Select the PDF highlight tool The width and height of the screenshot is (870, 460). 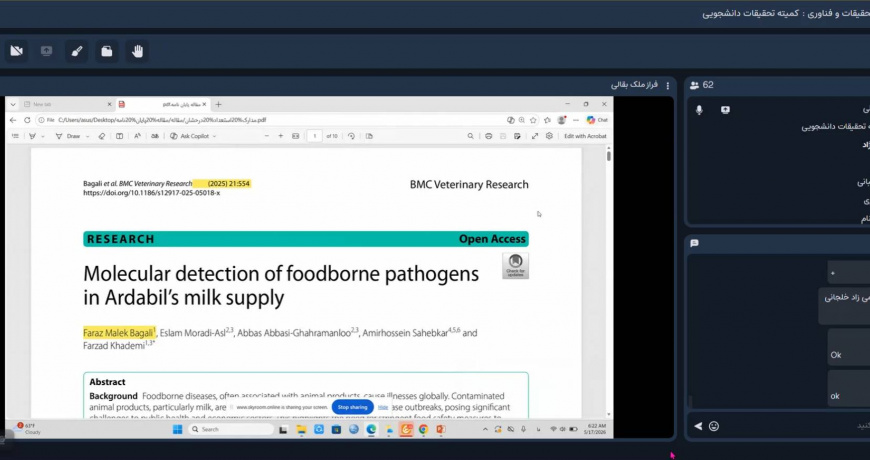(x=33, y=136)
